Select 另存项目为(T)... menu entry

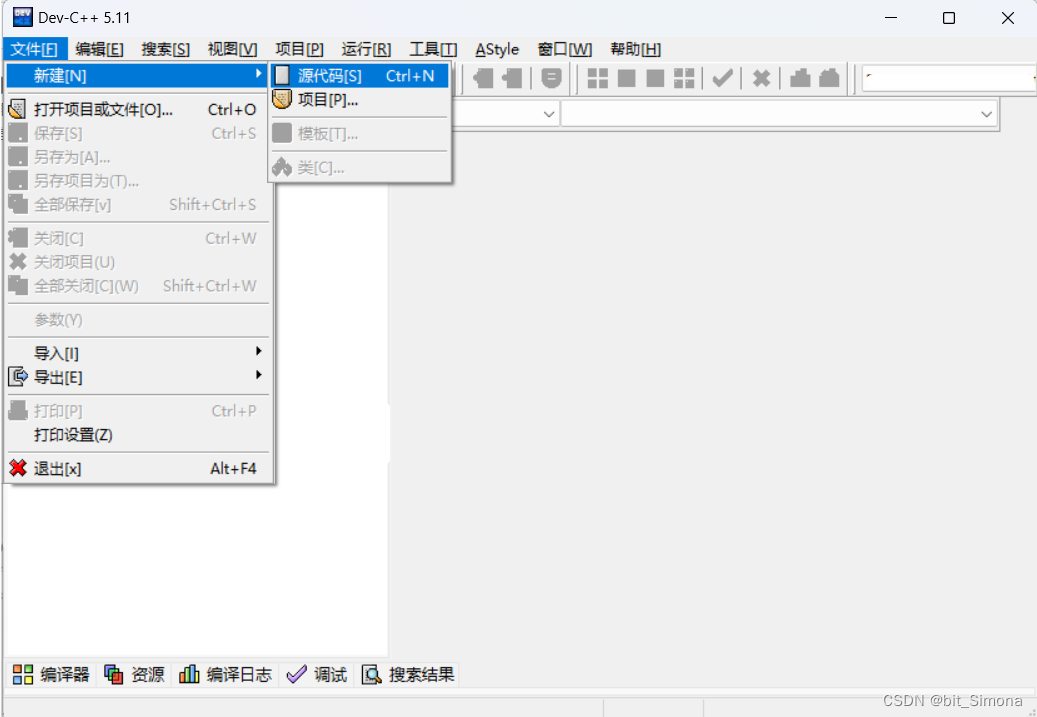pos(138,181)
